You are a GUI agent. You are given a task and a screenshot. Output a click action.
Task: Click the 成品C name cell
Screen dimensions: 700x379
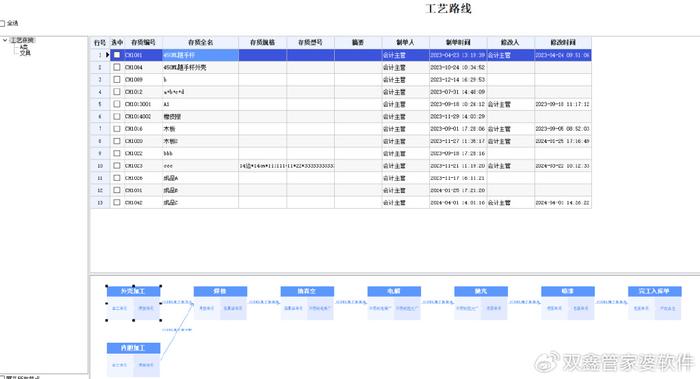(200, 202)
